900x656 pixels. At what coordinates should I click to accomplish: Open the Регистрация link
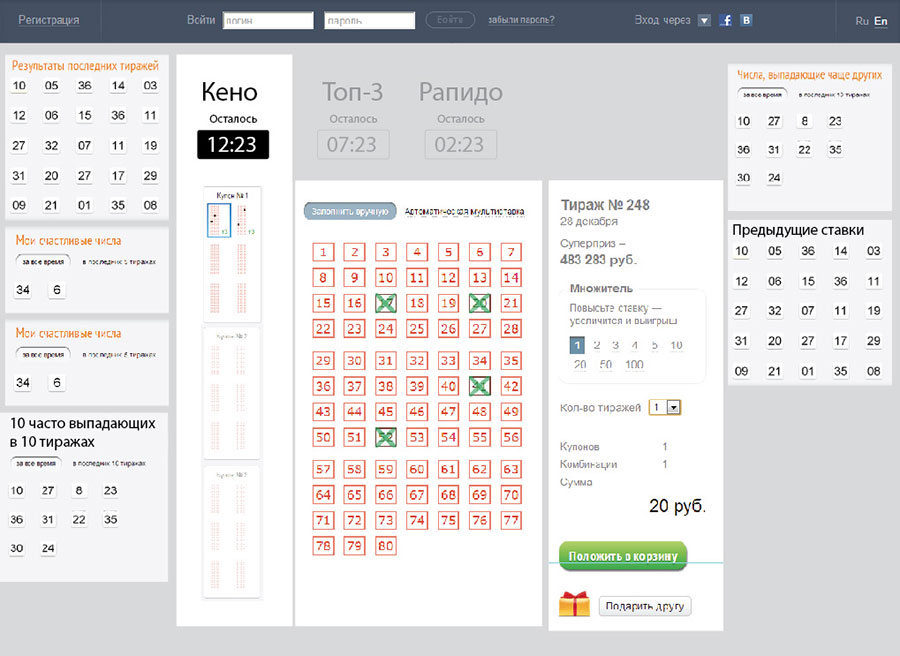click(x=48, y=20)
